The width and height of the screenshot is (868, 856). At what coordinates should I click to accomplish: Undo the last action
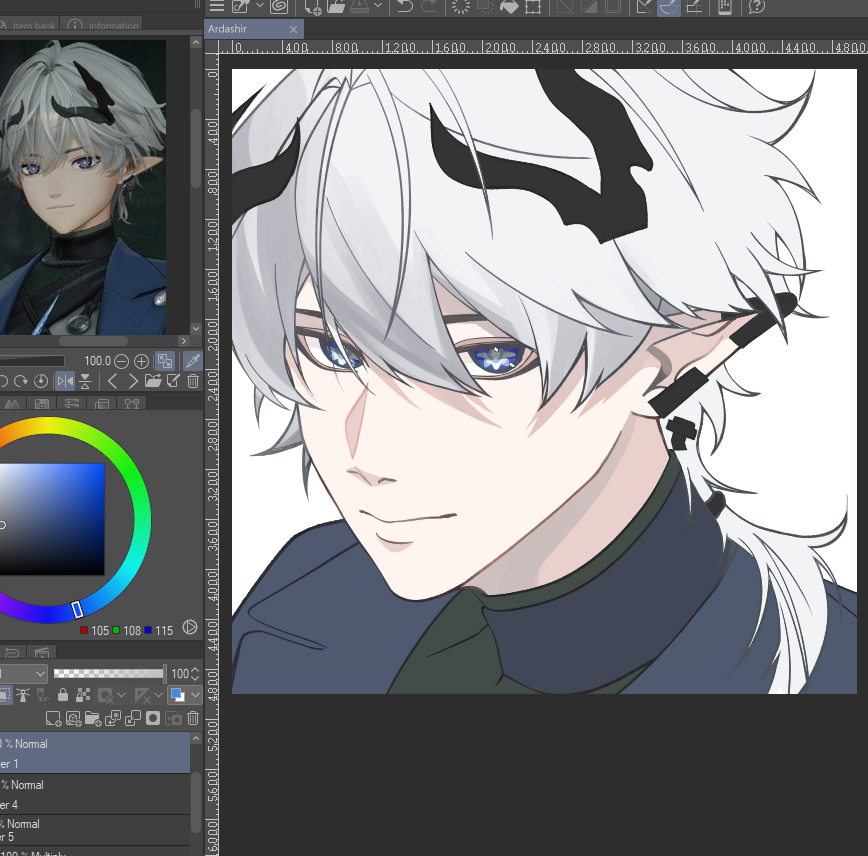point(405,6)
